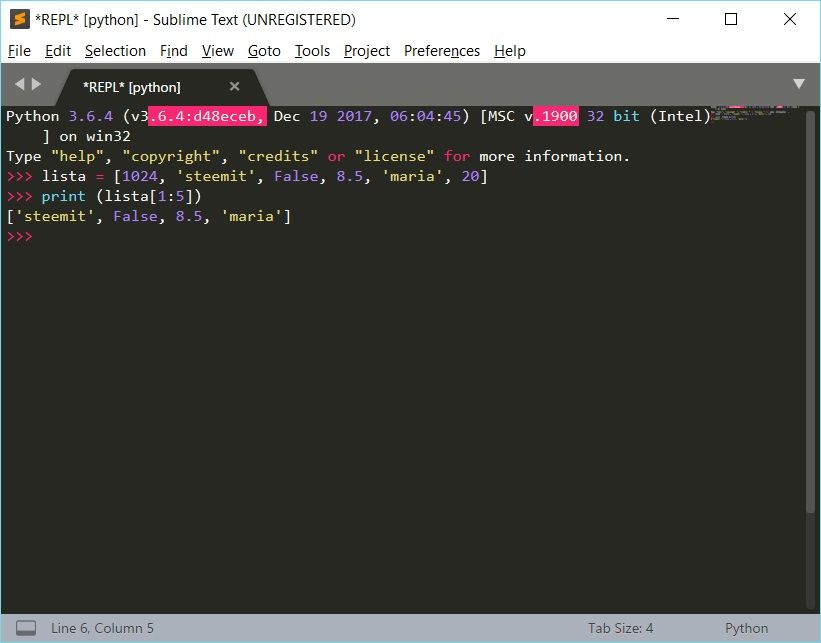
Task: Open the Preferences menu
Action: [442, 51]
